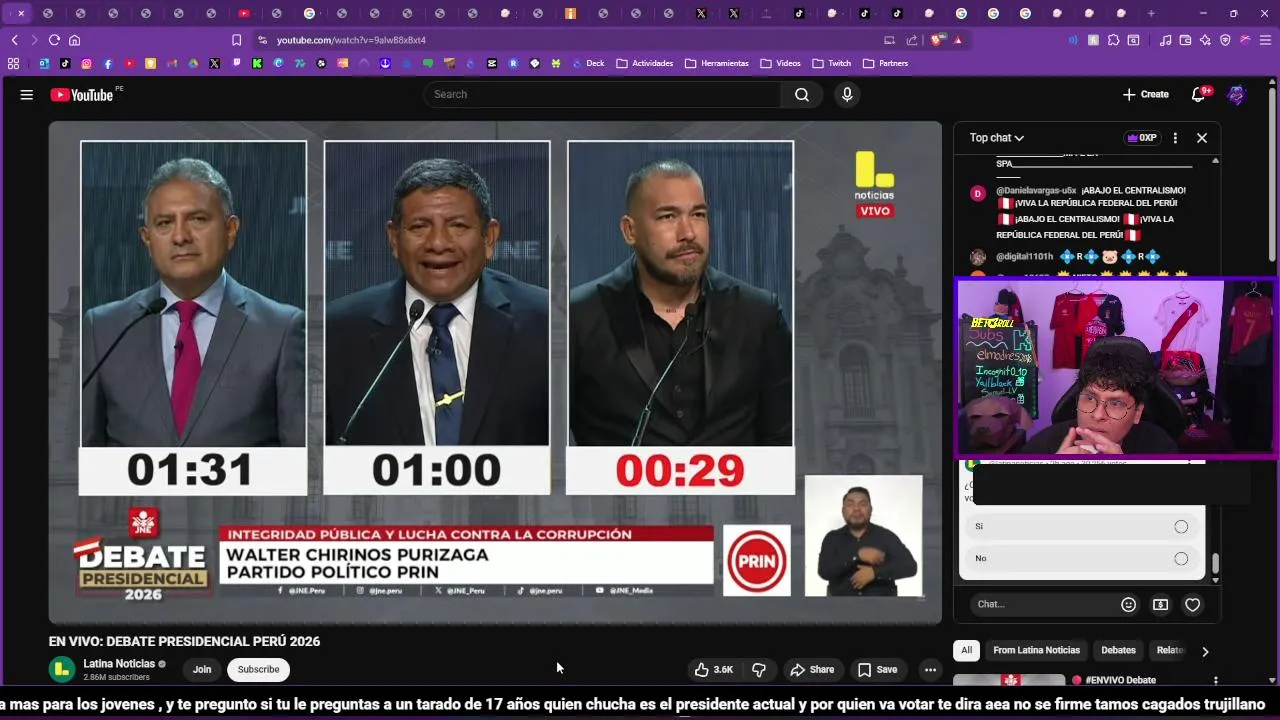1280x720 pixels.
Task: Open the browser apps grid icon
Action: click(x=13, y=63)
